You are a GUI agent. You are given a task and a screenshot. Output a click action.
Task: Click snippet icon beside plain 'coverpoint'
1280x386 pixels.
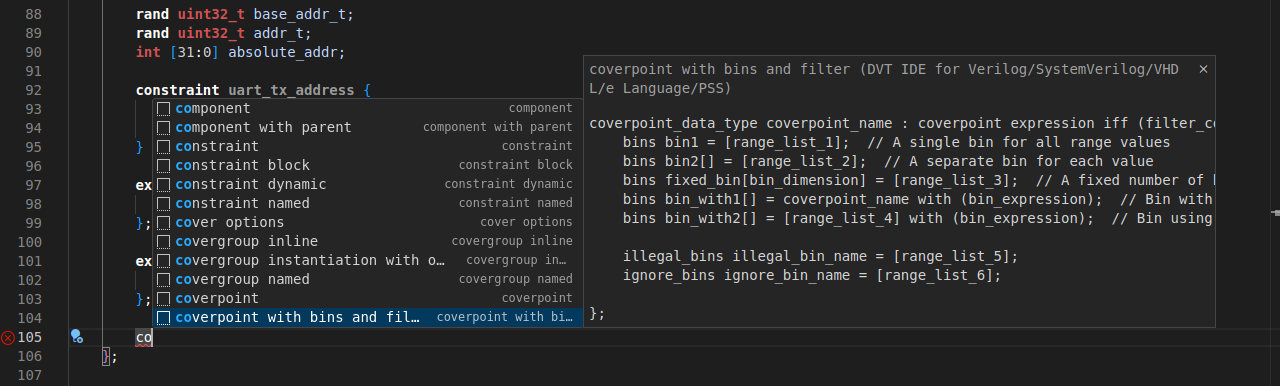163,298
